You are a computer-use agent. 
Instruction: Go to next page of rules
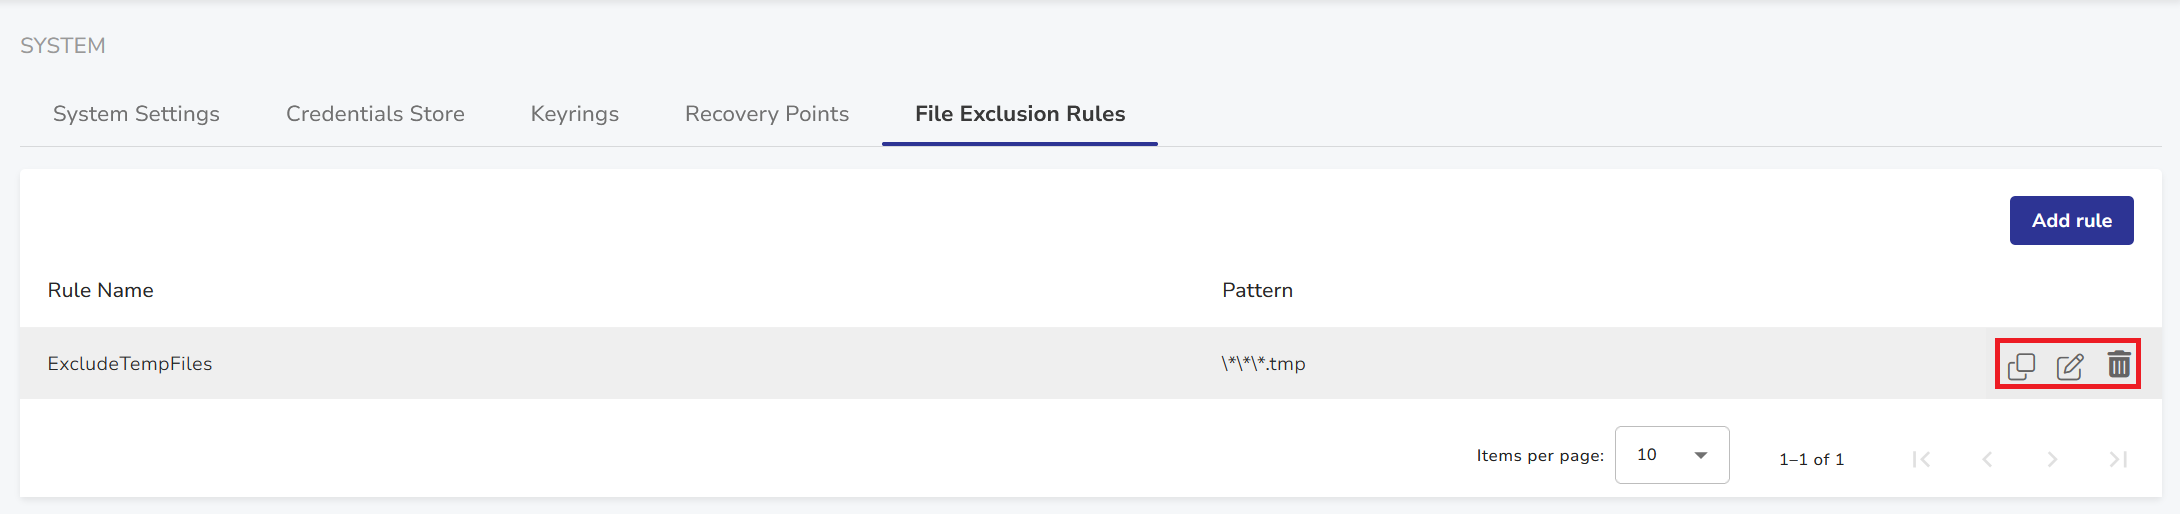tap(2052, 459)
